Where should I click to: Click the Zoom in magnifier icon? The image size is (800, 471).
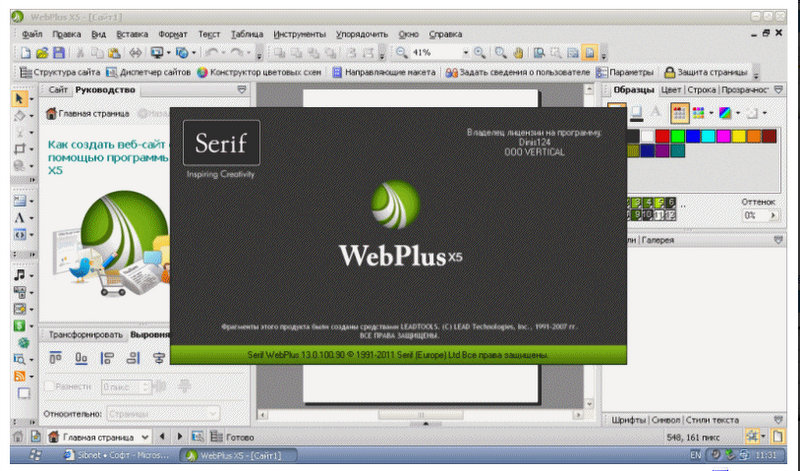coord(480,53)
